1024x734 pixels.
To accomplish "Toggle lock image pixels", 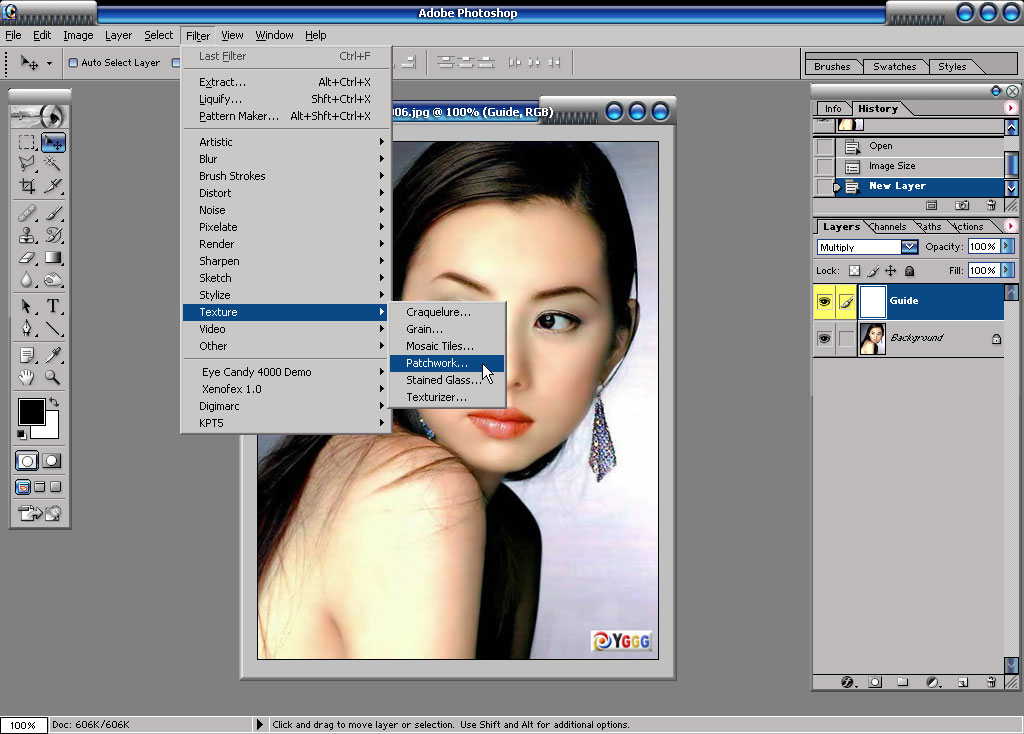I will [872, 270].
